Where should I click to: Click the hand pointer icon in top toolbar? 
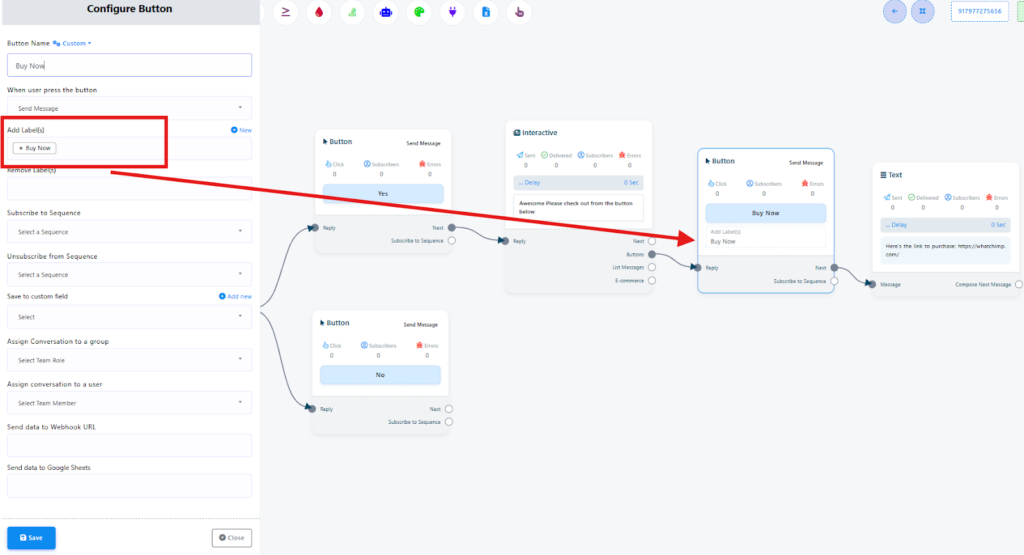coord(518,12)
